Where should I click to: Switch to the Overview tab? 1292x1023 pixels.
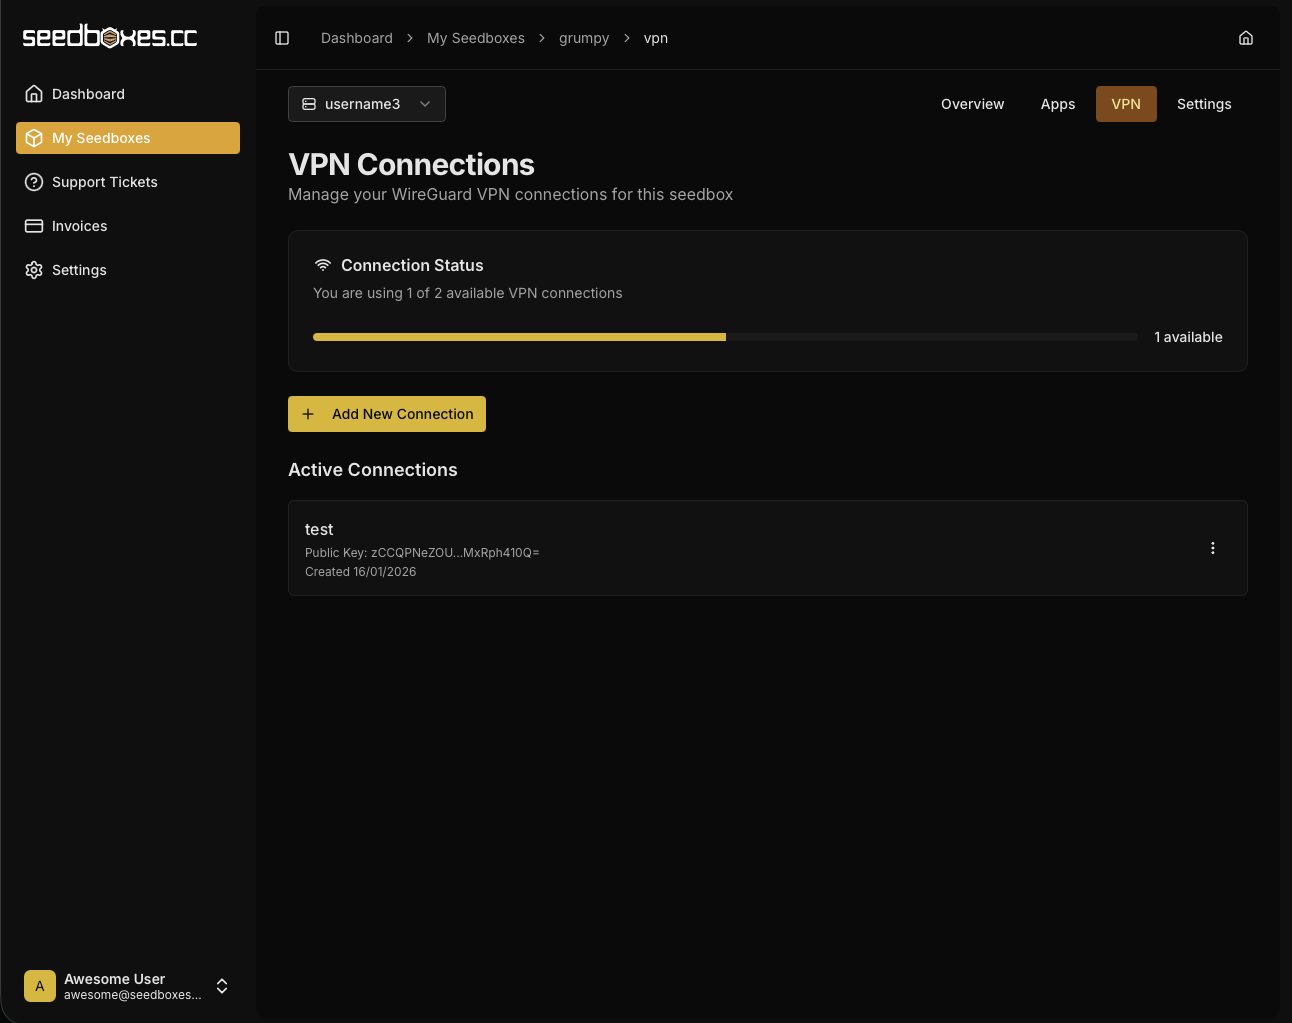tap(972, 104)
